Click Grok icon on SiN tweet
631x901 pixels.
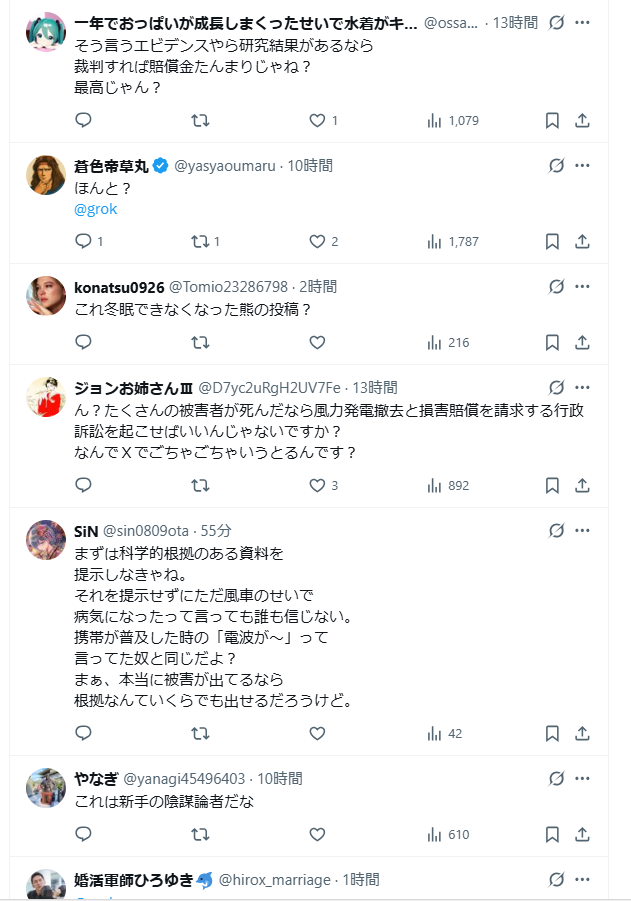pyautogui.click(x=557, y=531)
